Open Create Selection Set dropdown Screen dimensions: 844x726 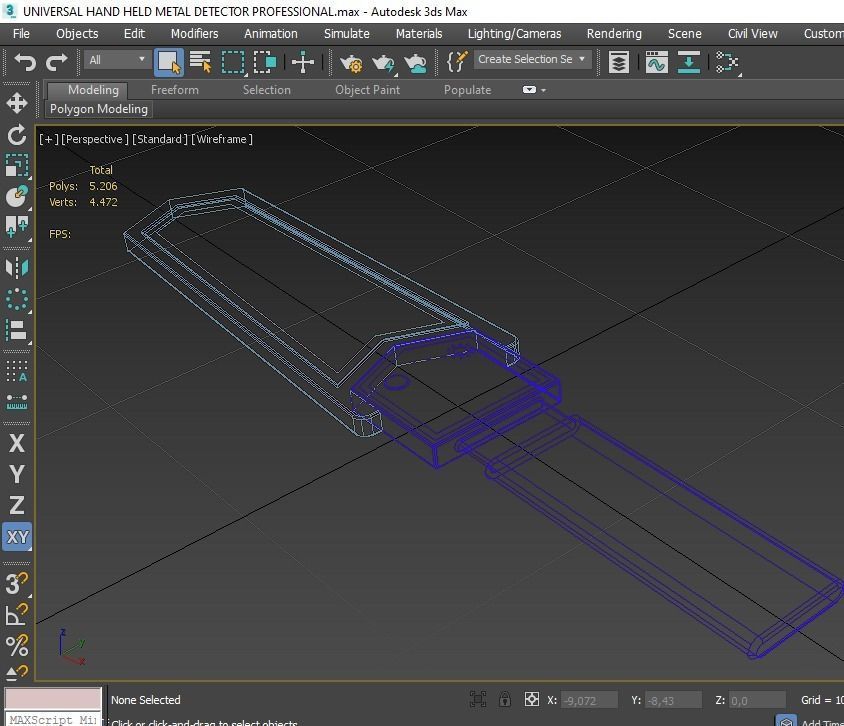coord(532,59)
